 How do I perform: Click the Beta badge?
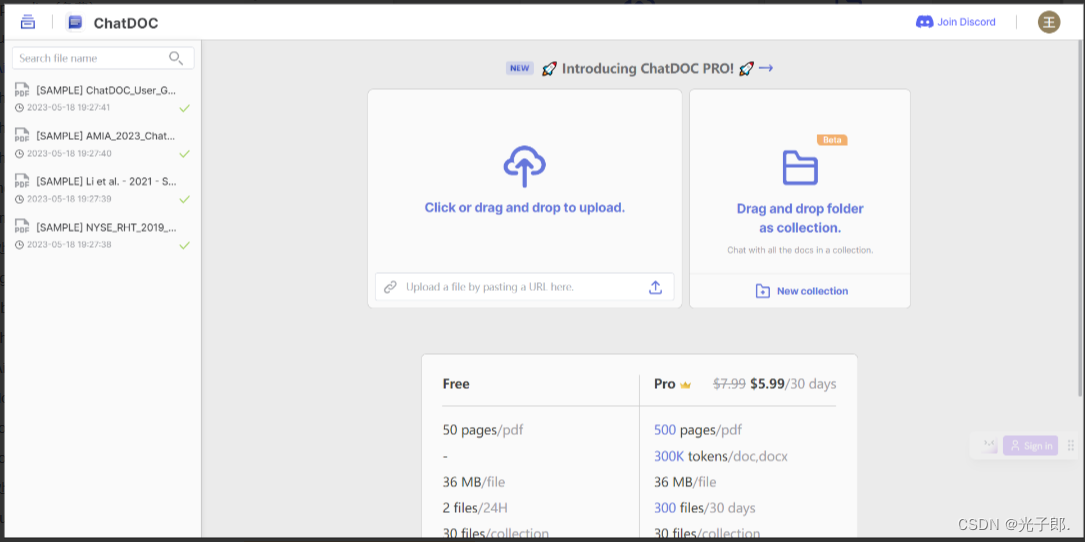pos(832,140)
